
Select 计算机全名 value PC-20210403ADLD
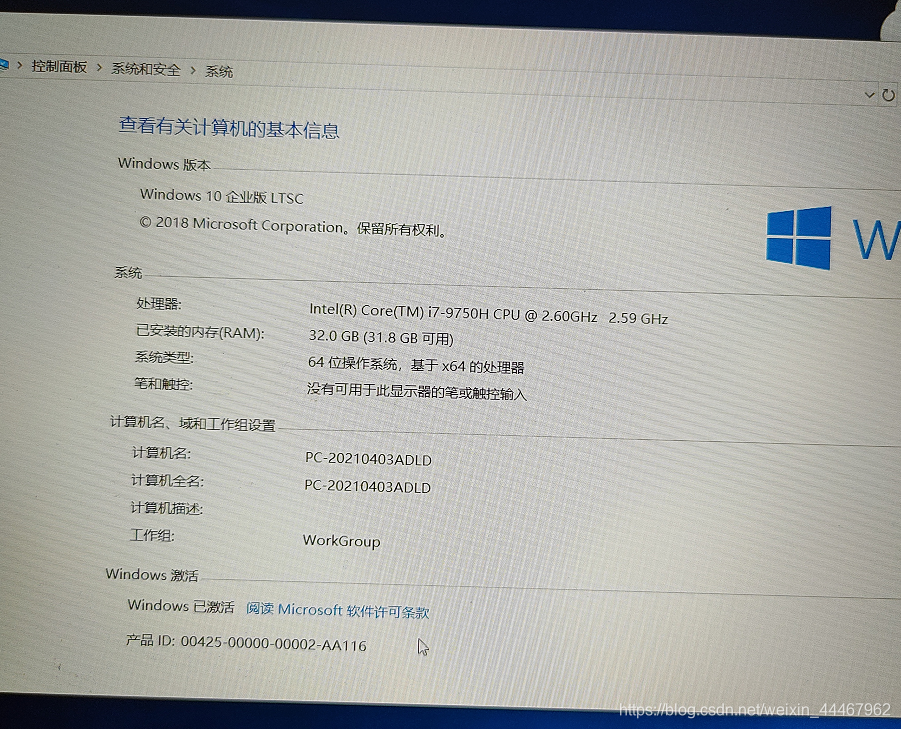(x=368, y=486)
